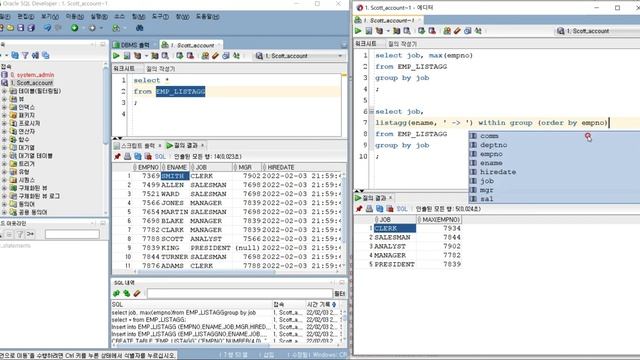This screenshot has height=360, width=640.
Task: Click the first green icon in SQL history toolbar
Action: click(116, 293)
